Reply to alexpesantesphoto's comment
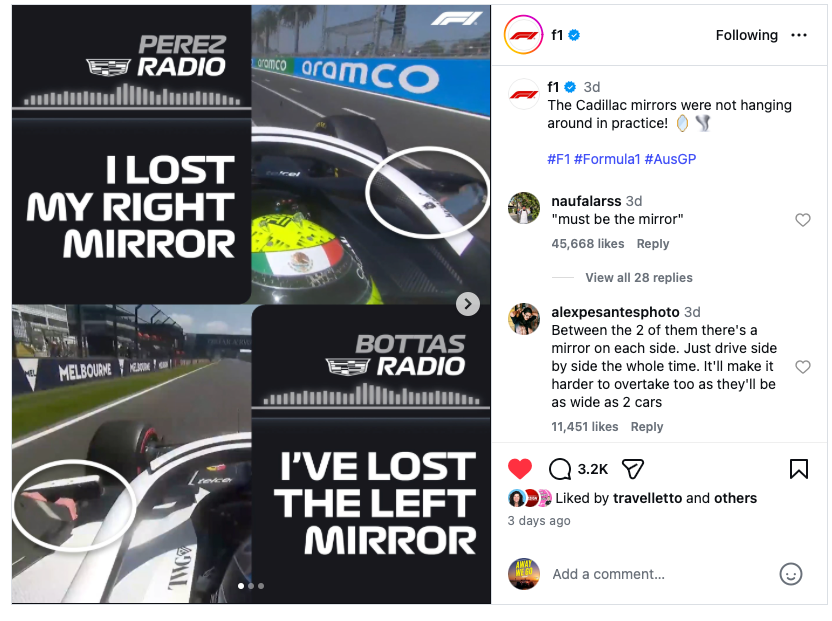Screen dimensions: 832x621 (x=647, y=427)
